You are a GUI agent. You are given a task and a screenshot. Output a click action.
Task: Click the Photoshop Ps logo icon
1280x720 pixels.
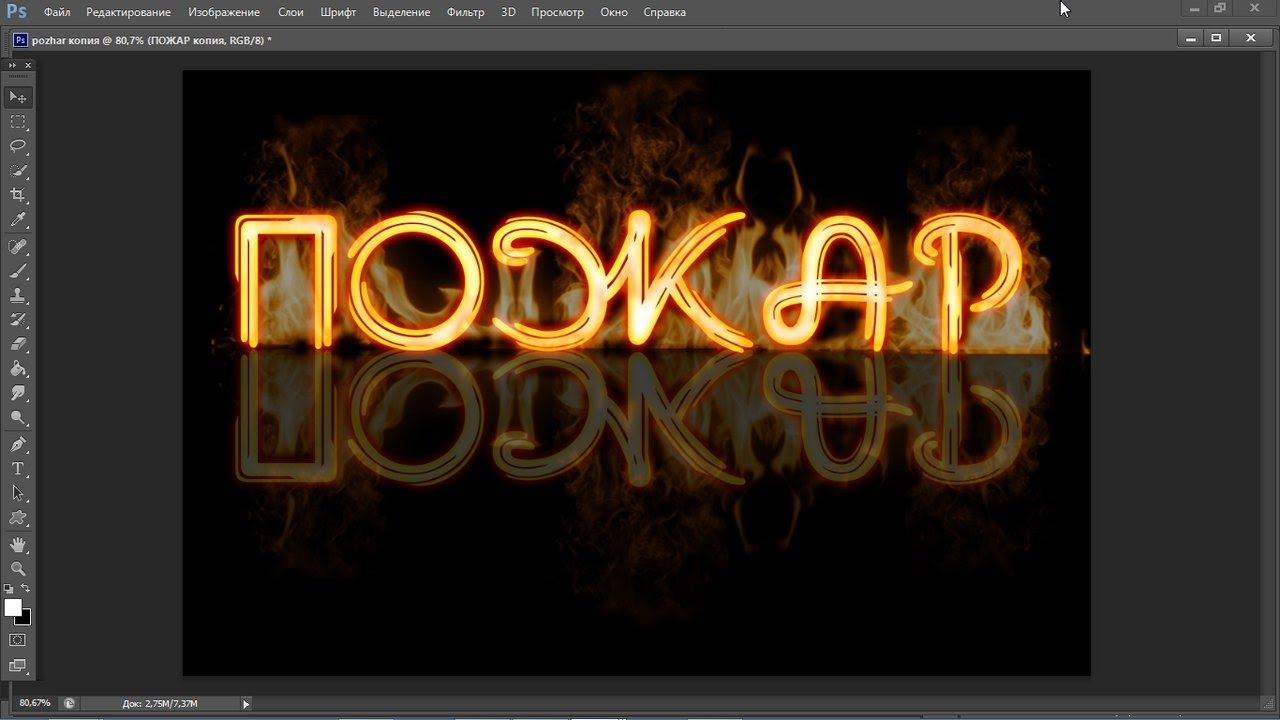[16, 11]
